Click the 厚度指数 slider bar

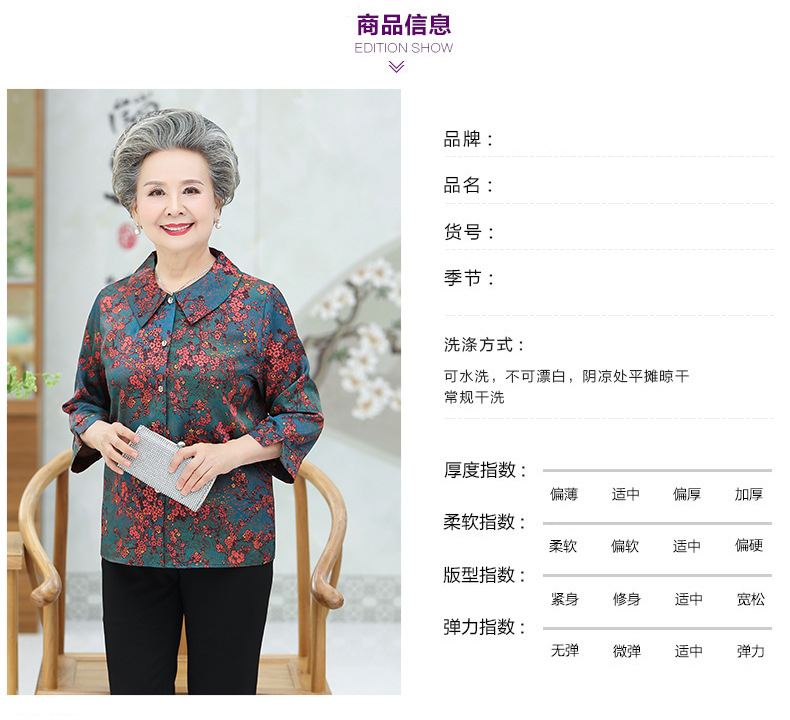(657, 471)
